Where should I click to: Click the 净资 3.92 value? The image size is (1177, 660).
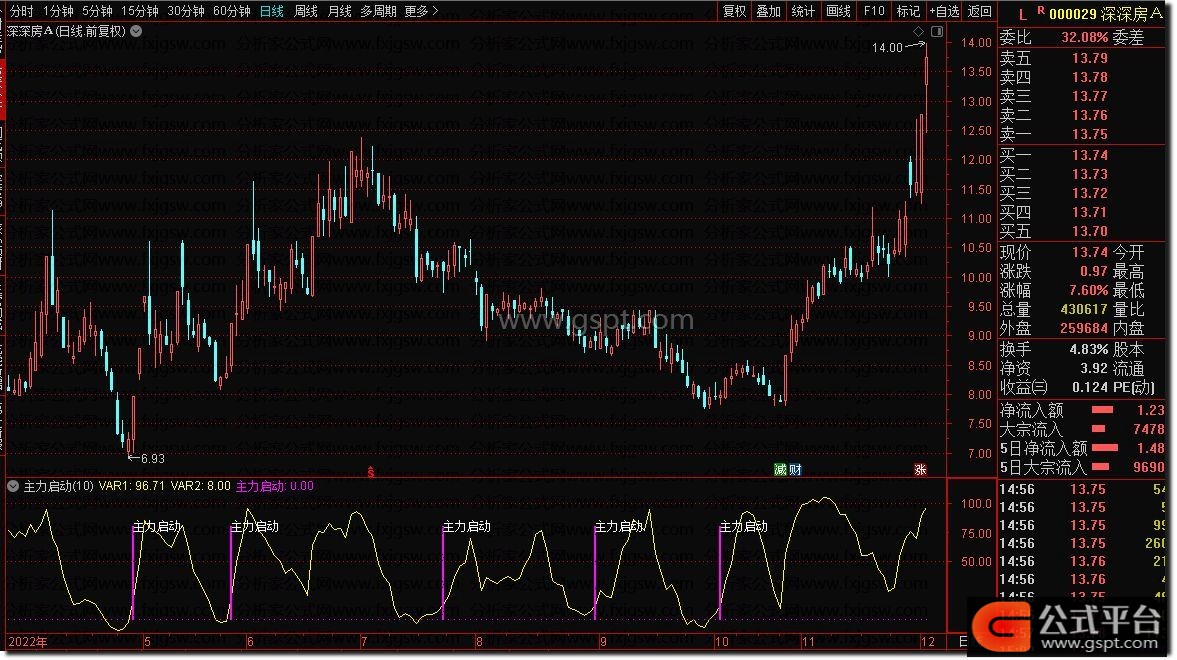tap(1094, 369)
